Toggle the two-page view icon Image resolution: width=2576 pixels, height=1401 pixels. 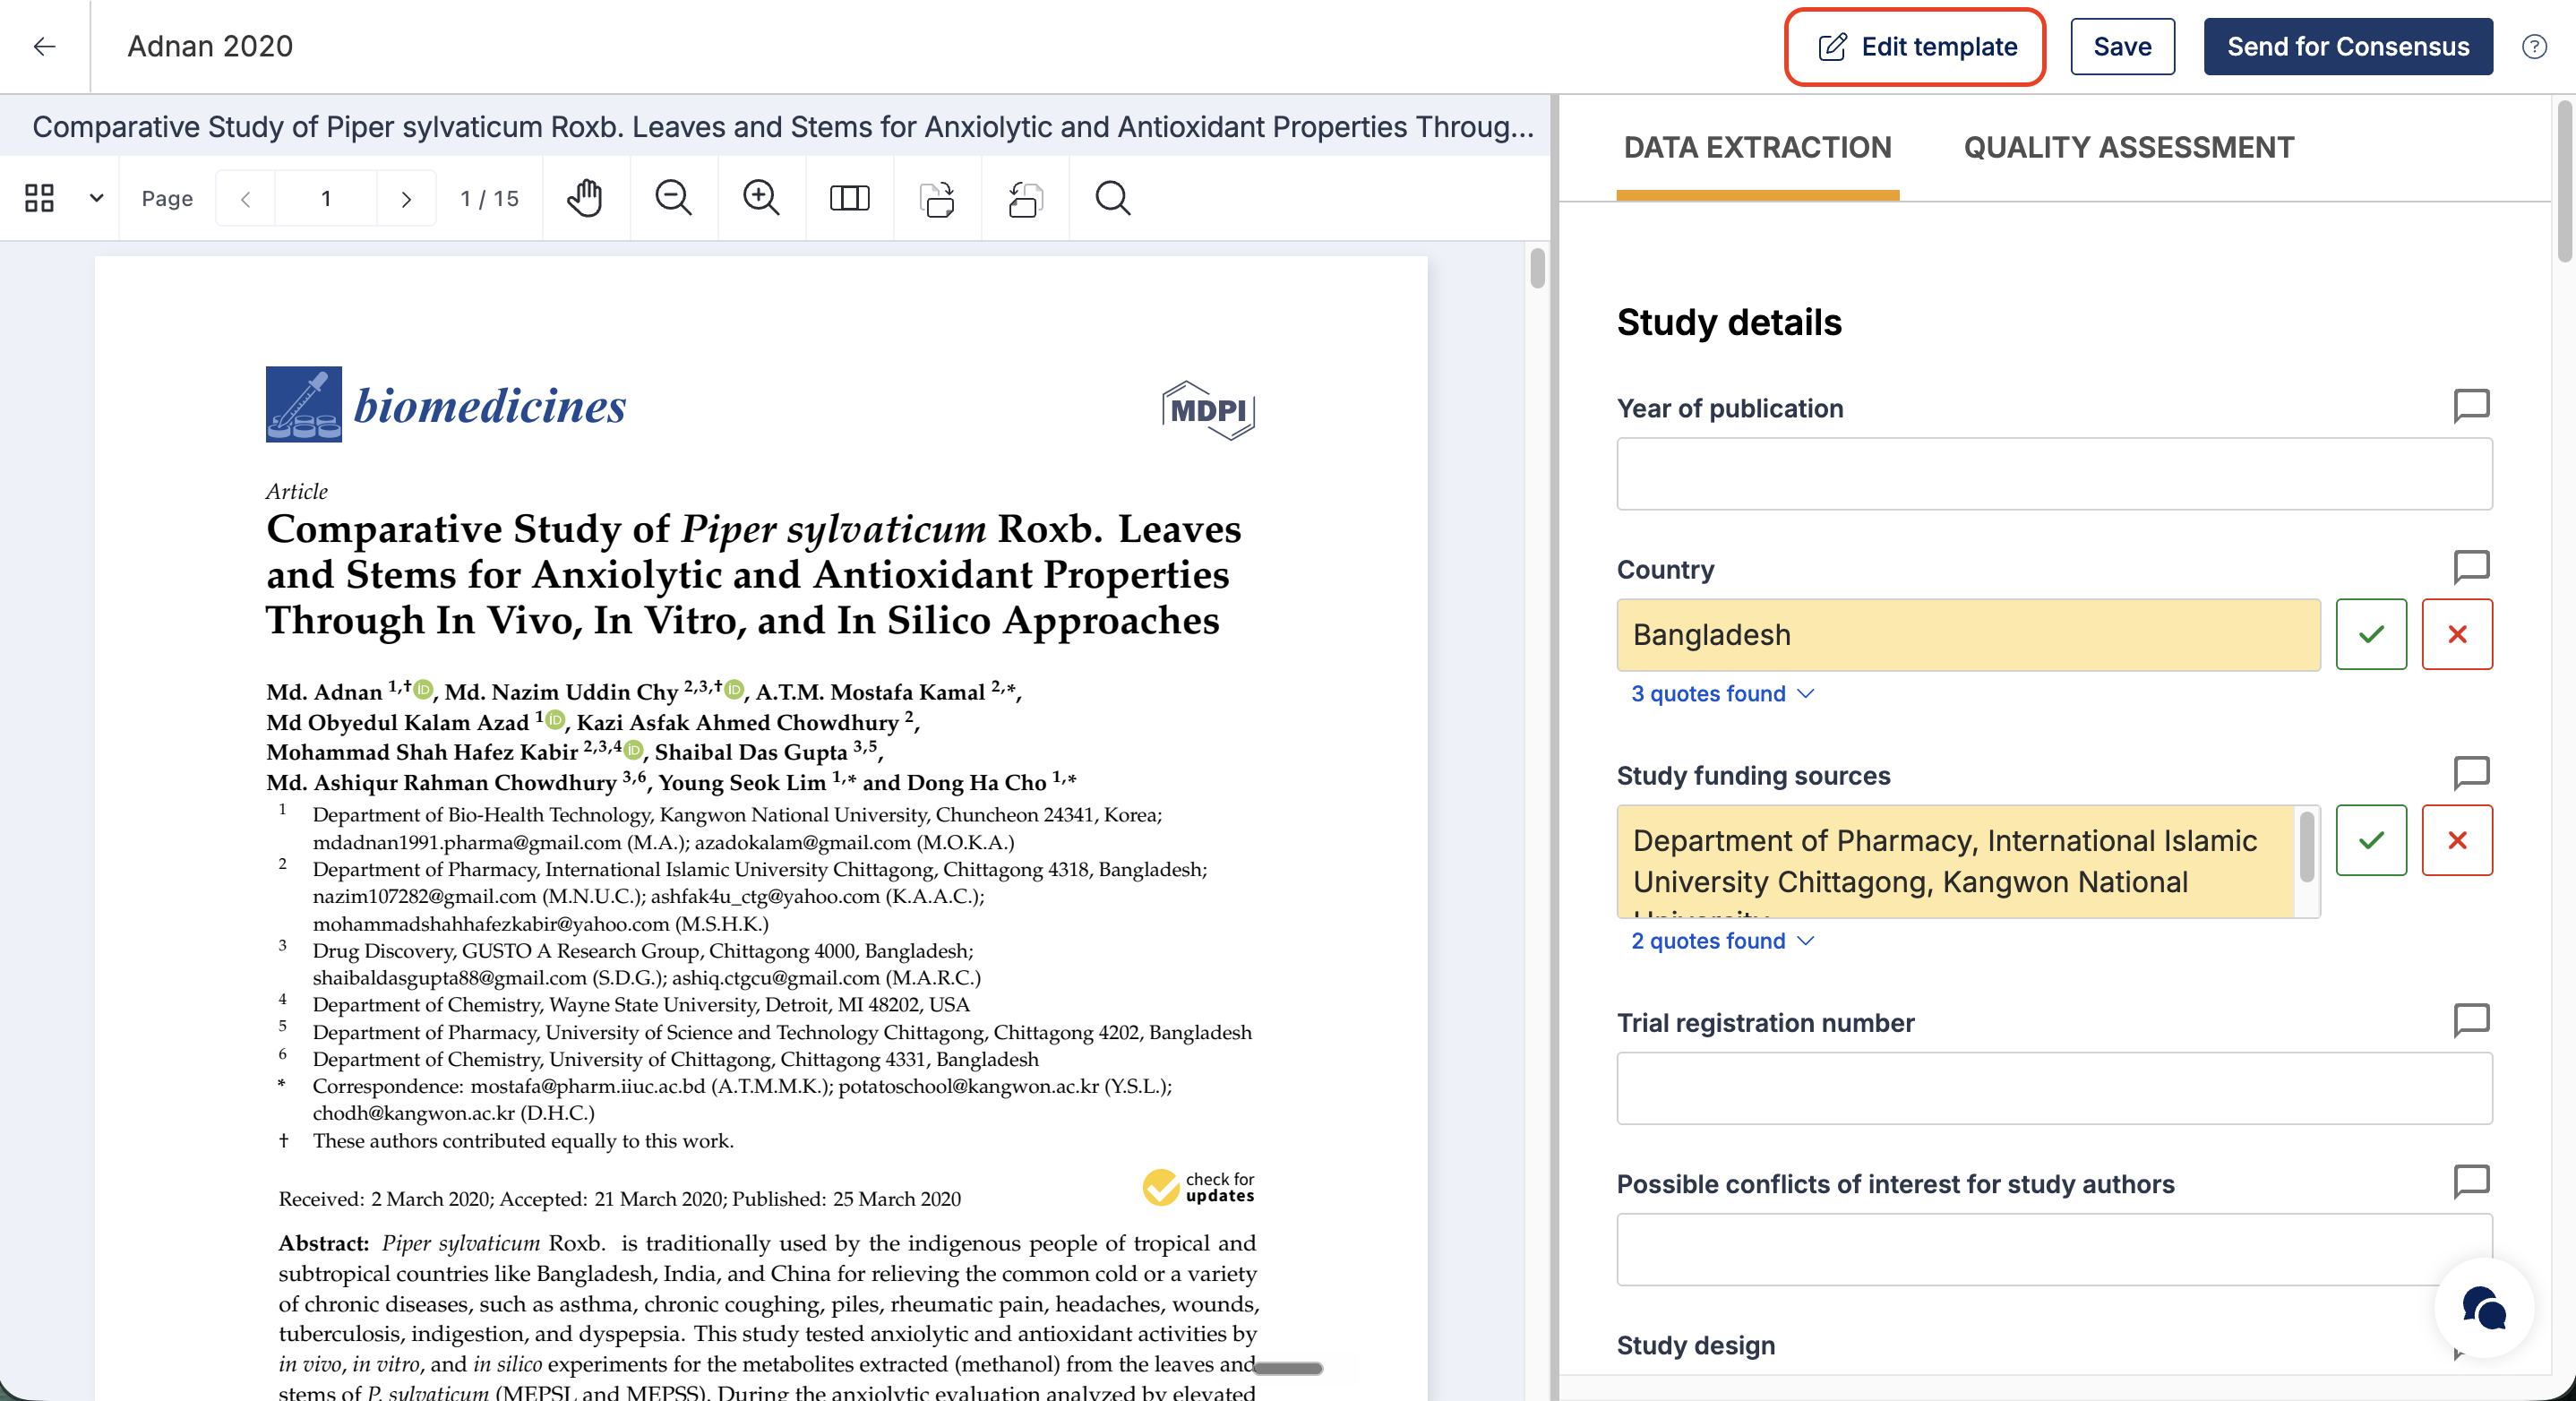tap(849, 198)
